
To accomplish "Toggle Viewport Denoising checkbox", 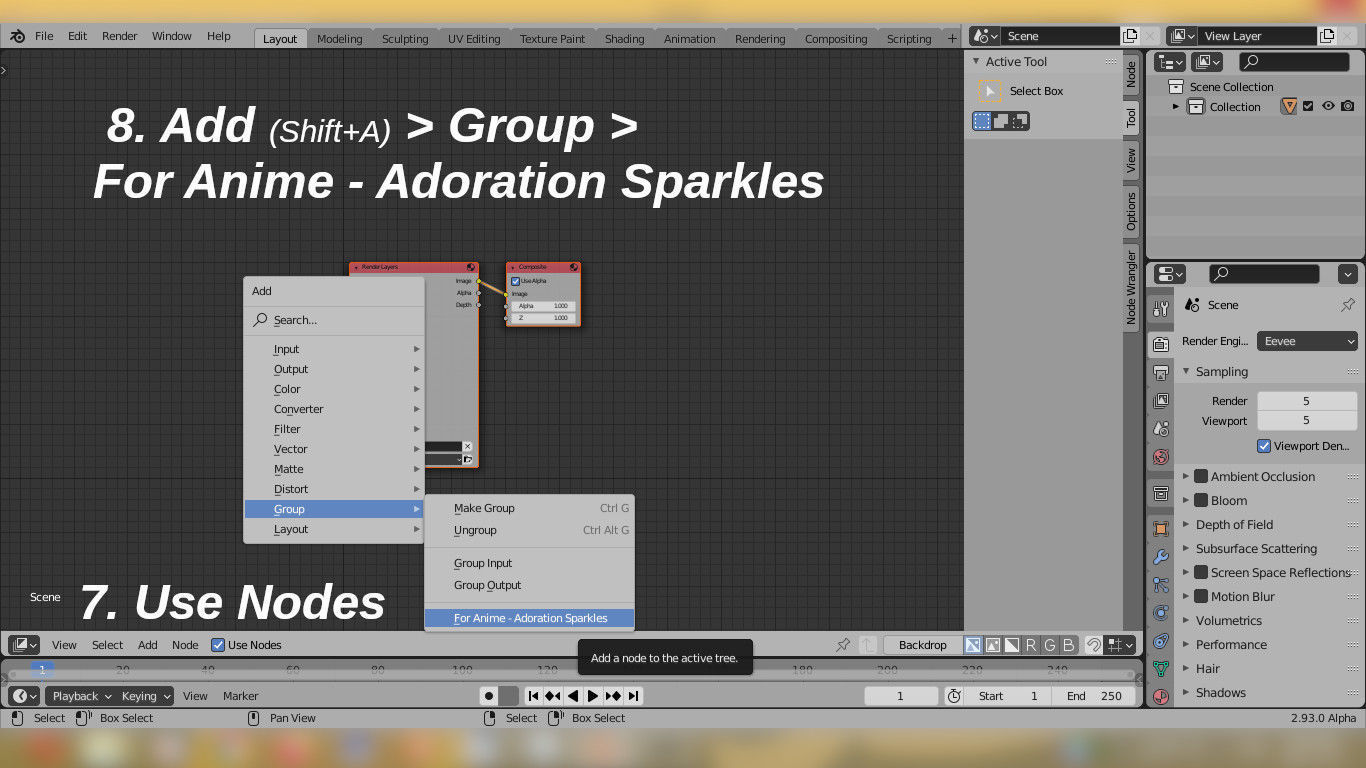I will (1264, 446).
